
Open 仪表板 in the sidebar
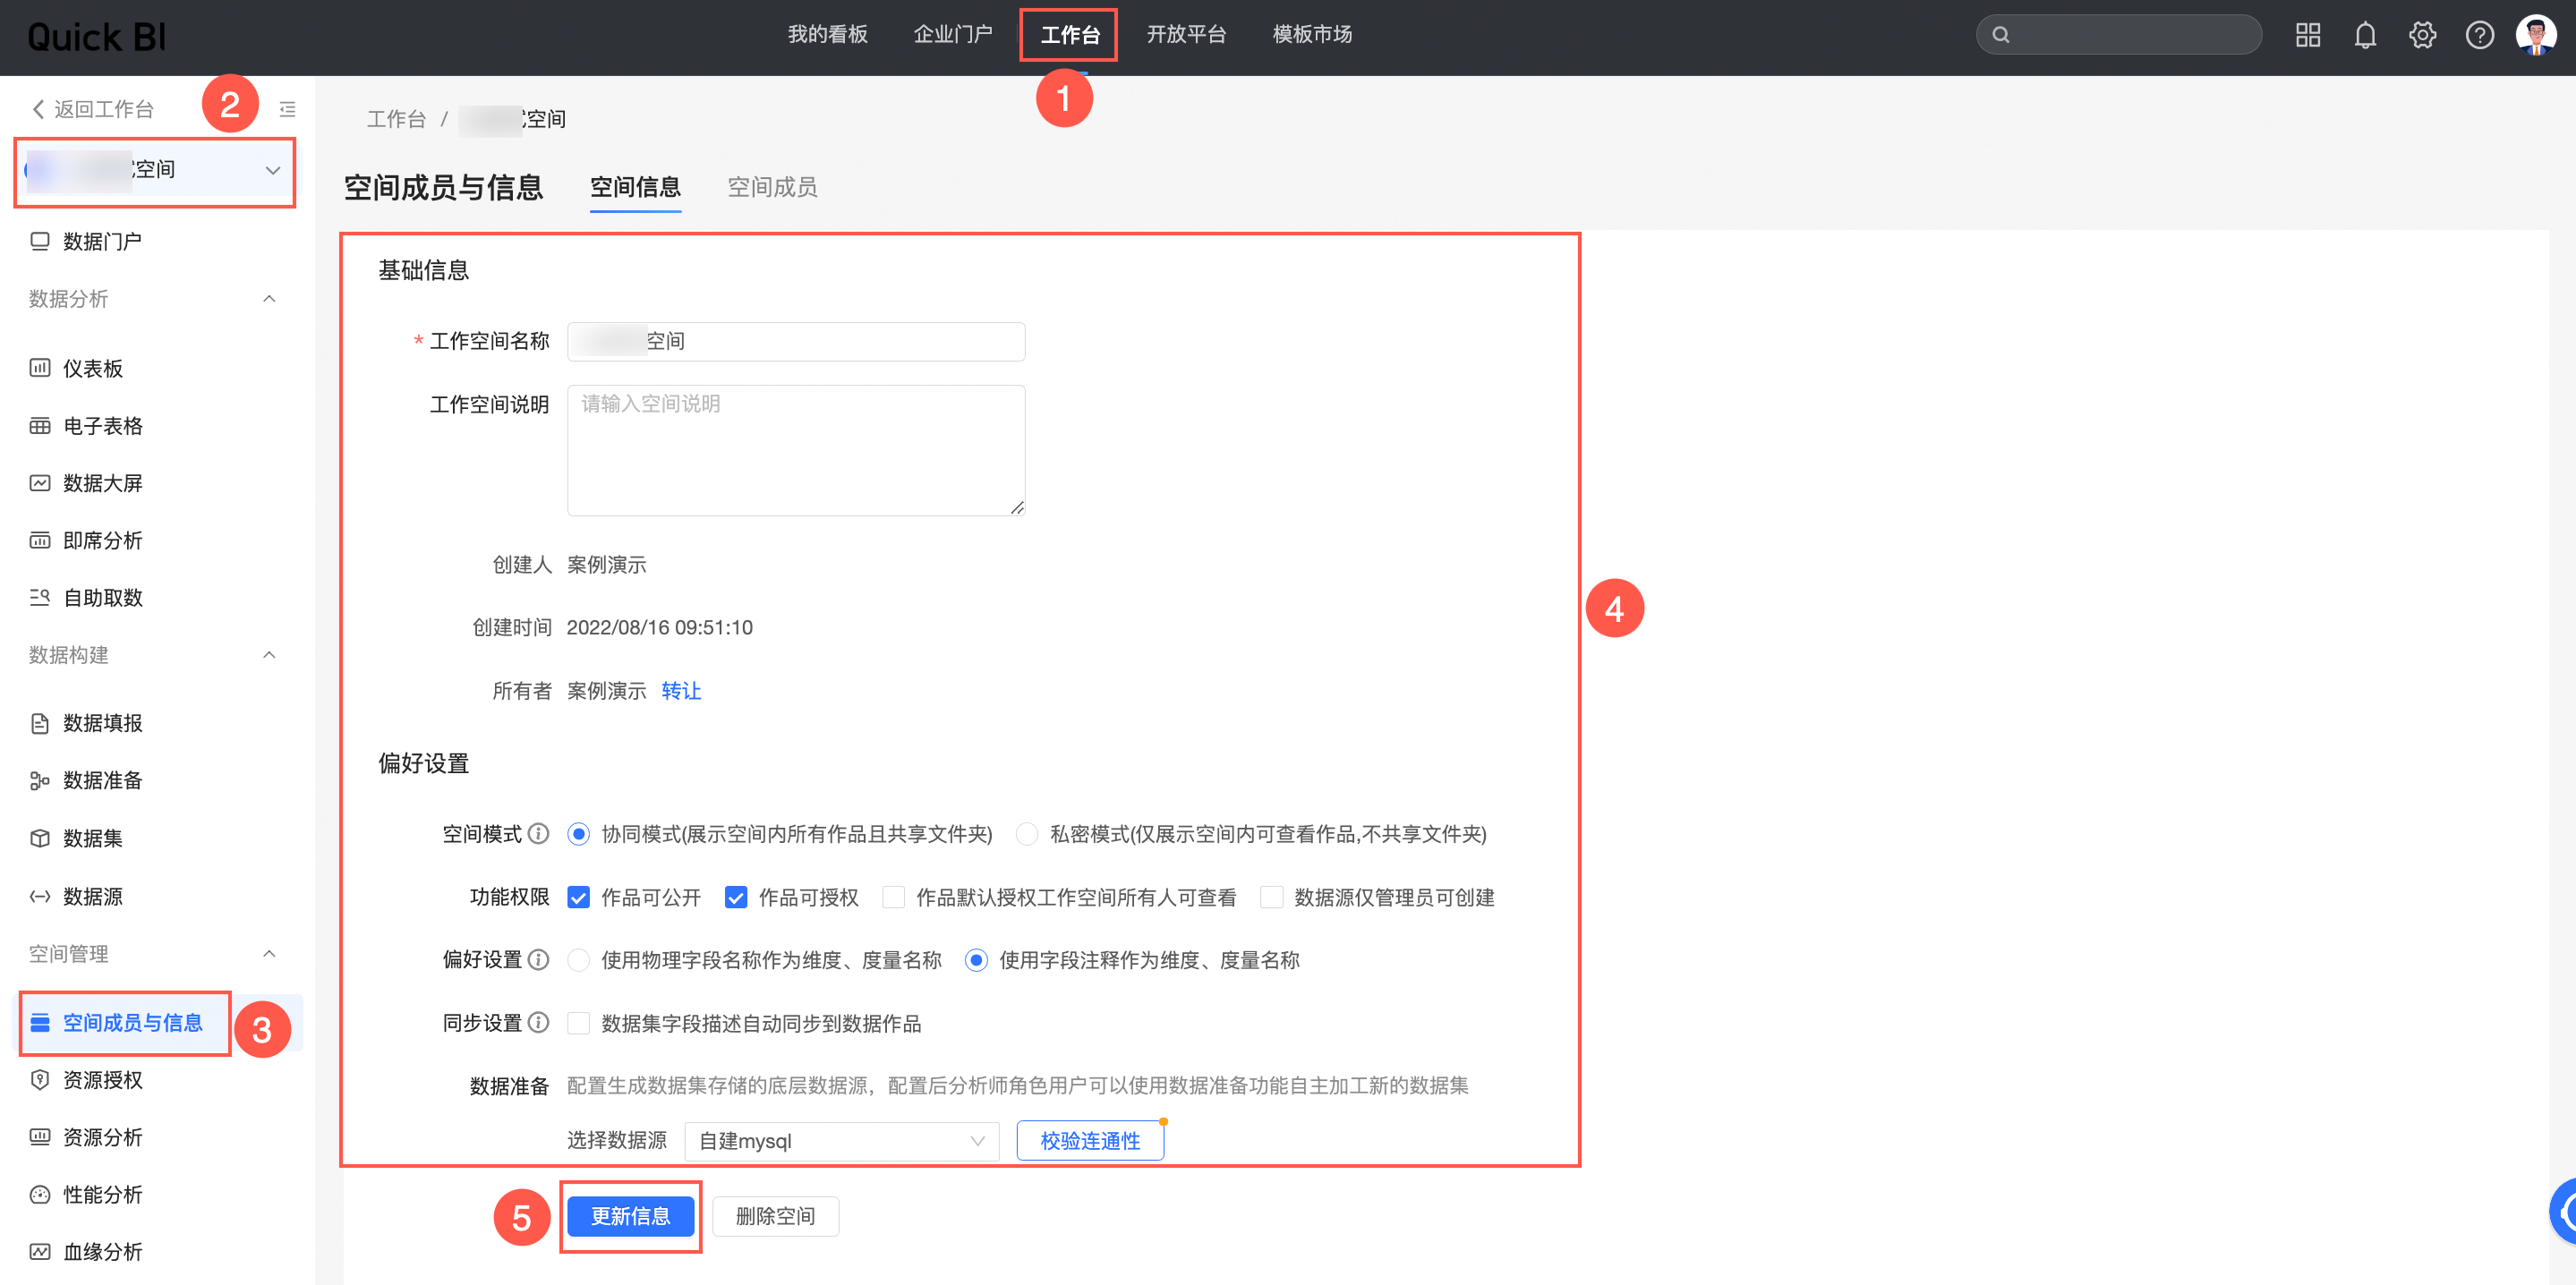click(92, 368)
